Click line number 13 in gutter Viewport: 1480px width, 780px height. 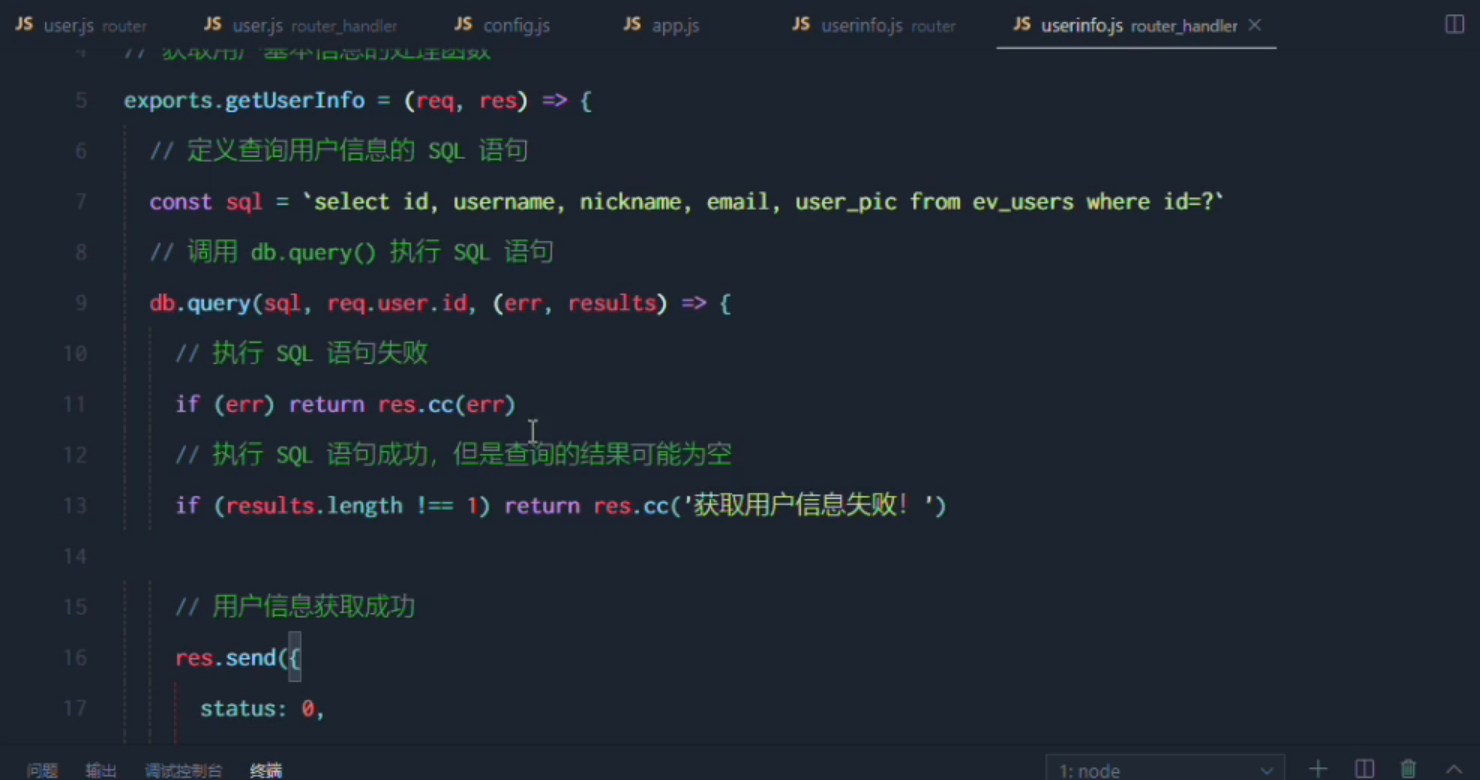(x=76, y=505)
